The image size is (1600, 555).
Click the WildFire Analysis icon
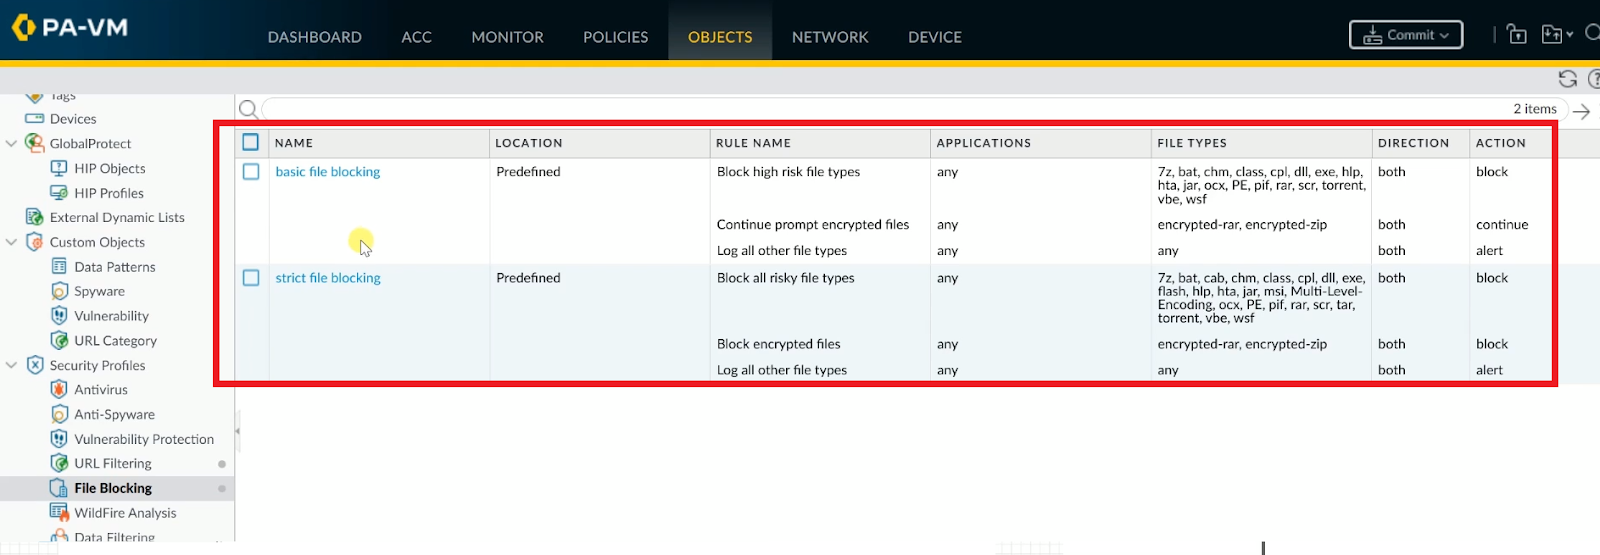pos(59,512)
